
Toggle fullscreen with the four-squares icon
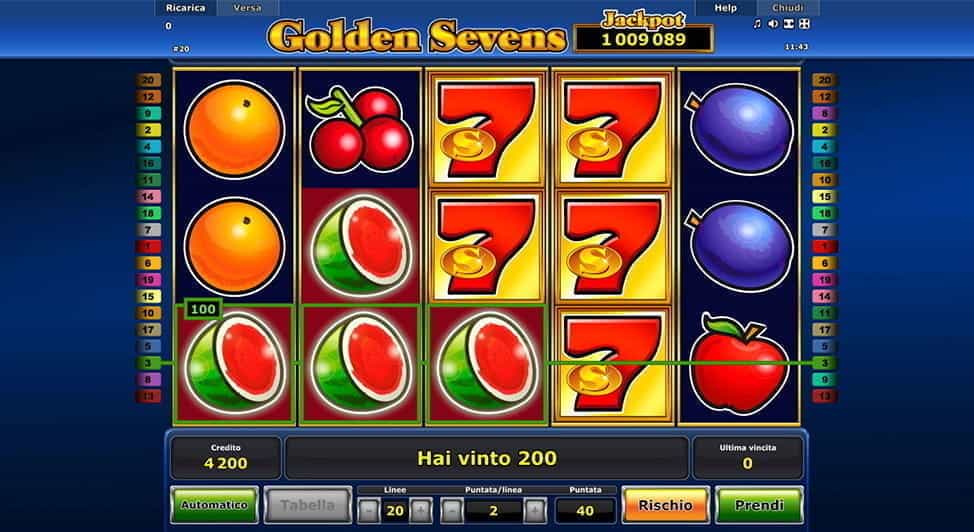(804, 24)
